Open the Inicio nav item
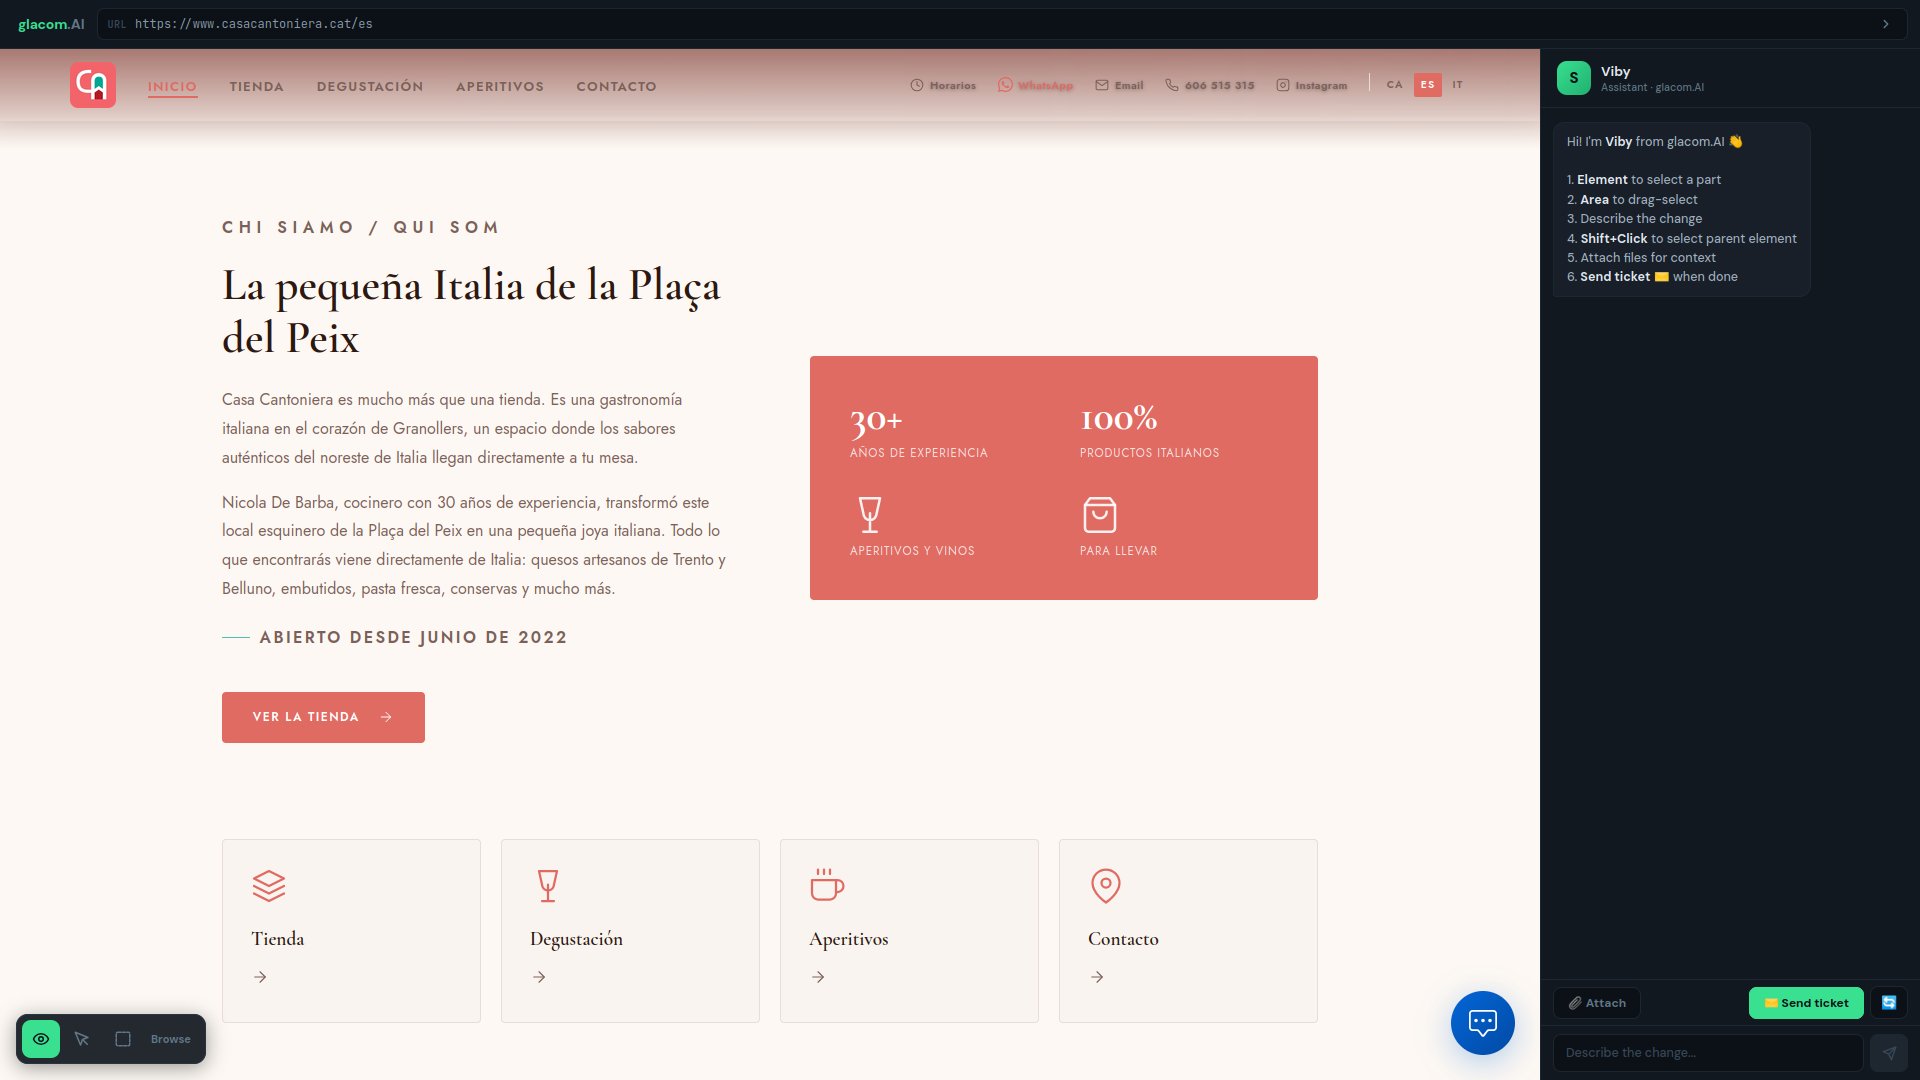The image size is (1920, 1080). point(172,87)
